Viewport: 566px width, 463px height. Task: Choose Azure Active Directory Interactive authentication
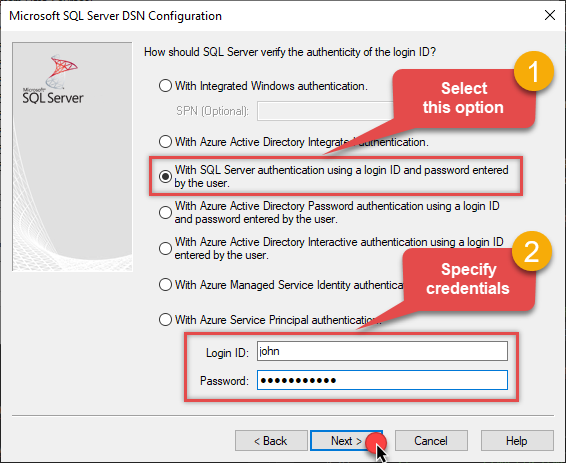(x=165, y=248)
